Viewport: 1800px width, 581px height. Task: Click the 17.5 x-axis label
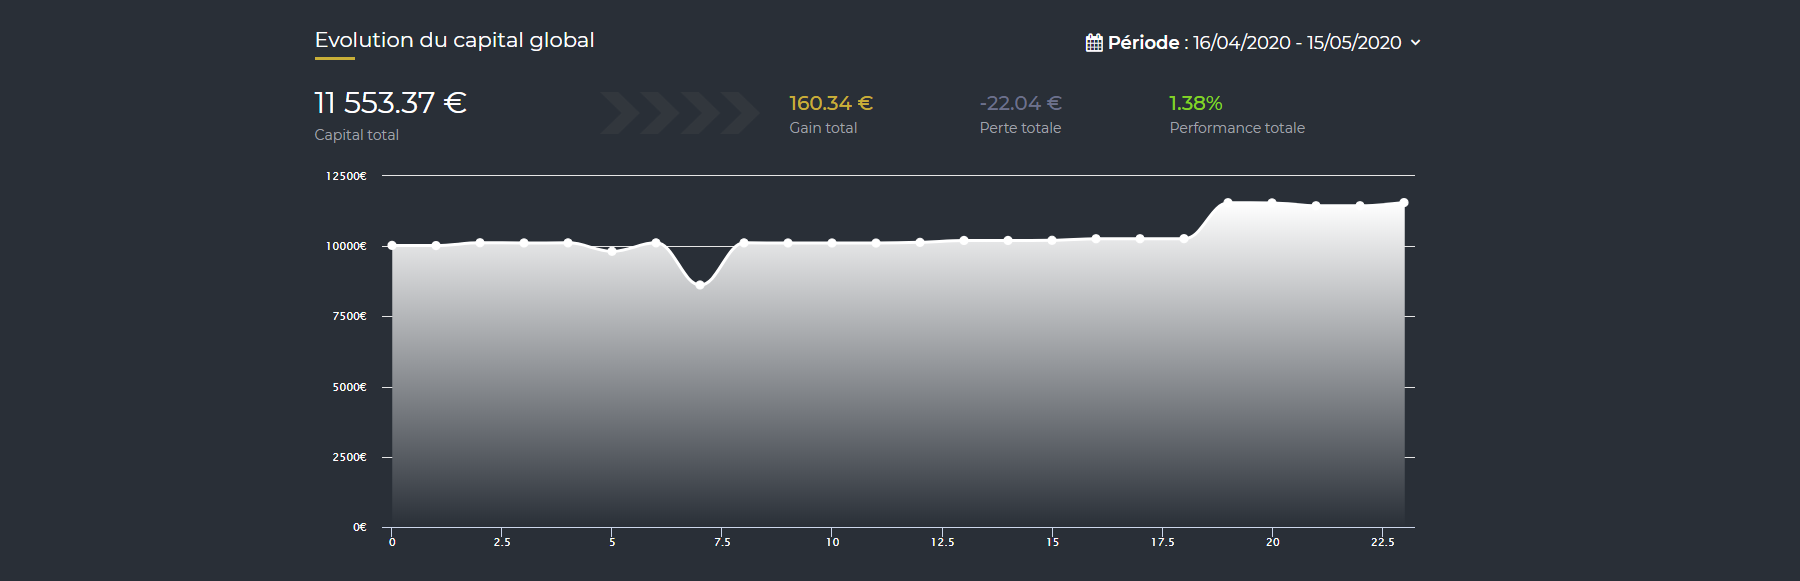[x=1162, y=542]
